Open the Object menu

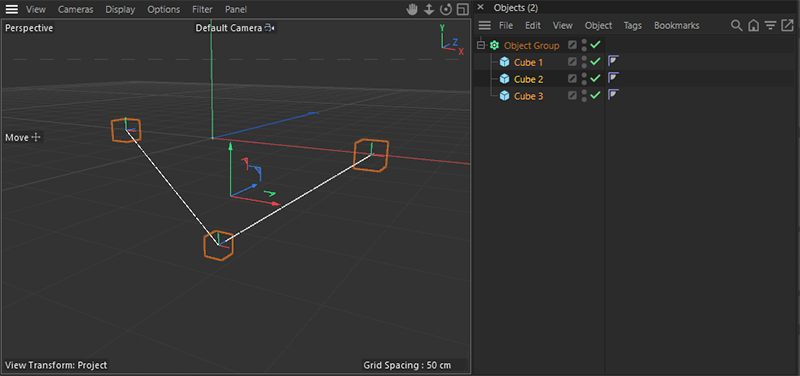pyautogui.click(x=598, y=26)
